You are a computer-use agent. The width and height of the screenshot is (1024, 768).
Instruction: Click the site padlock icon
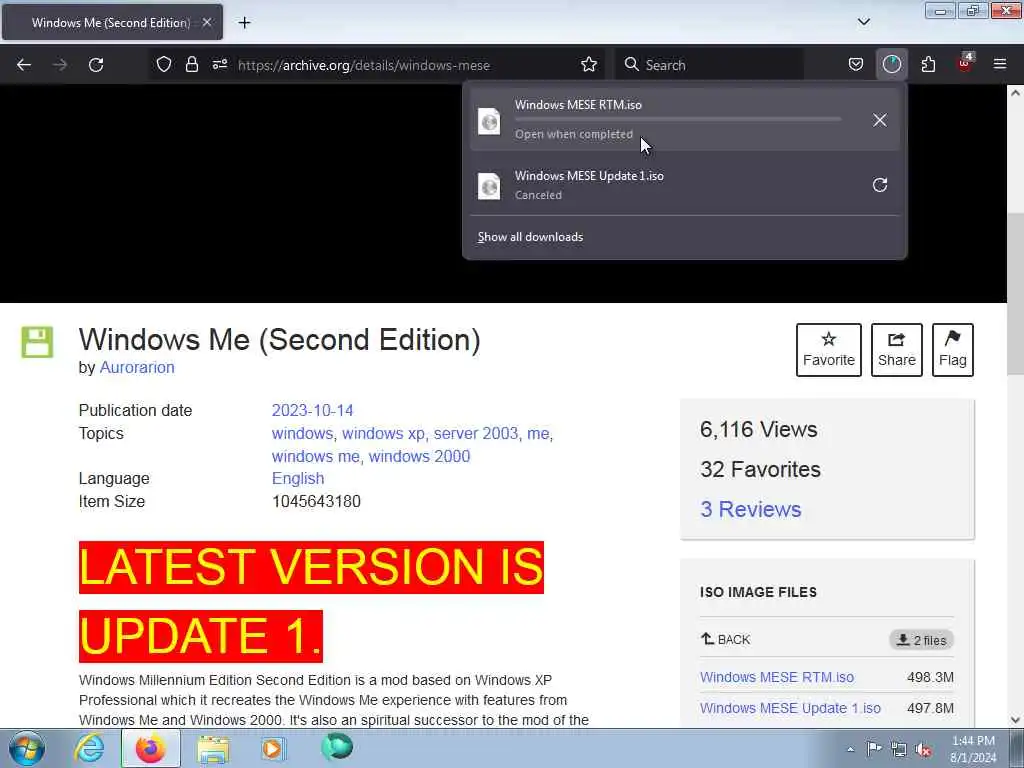pyautogui.click(x=191, y=65)
